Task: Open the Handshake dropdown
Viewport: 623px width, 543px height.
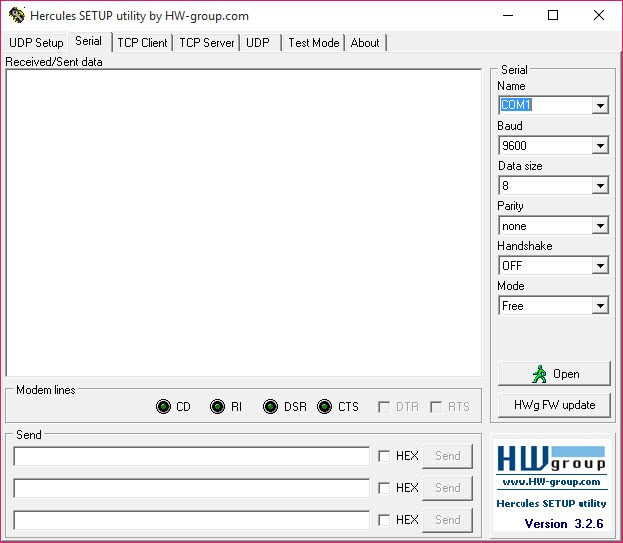Action: coord(600,265)
